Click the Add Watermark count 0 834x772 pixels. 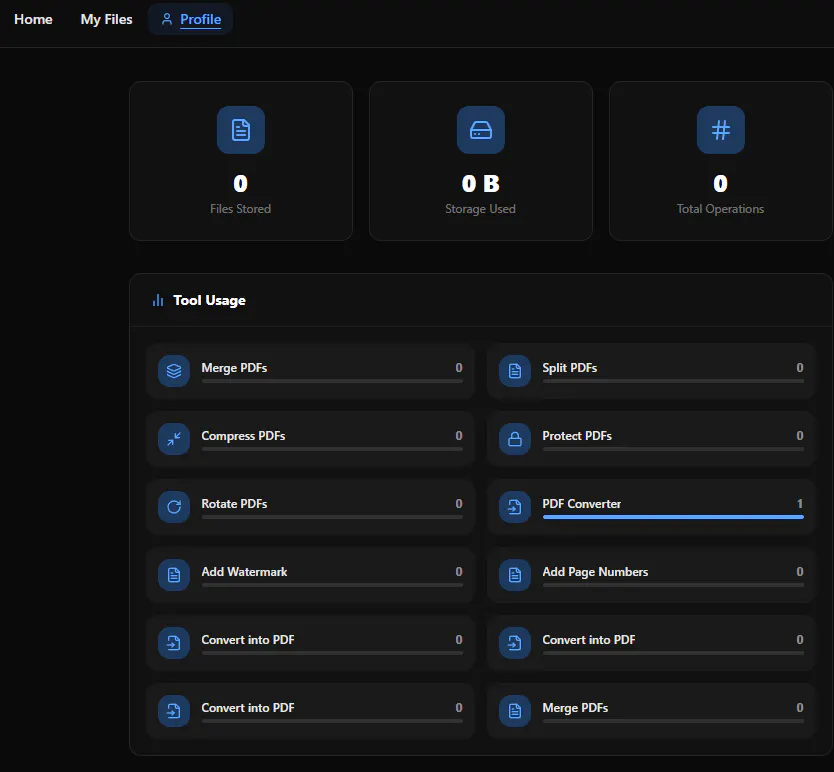pyautogui.click(x=458, y=572)
